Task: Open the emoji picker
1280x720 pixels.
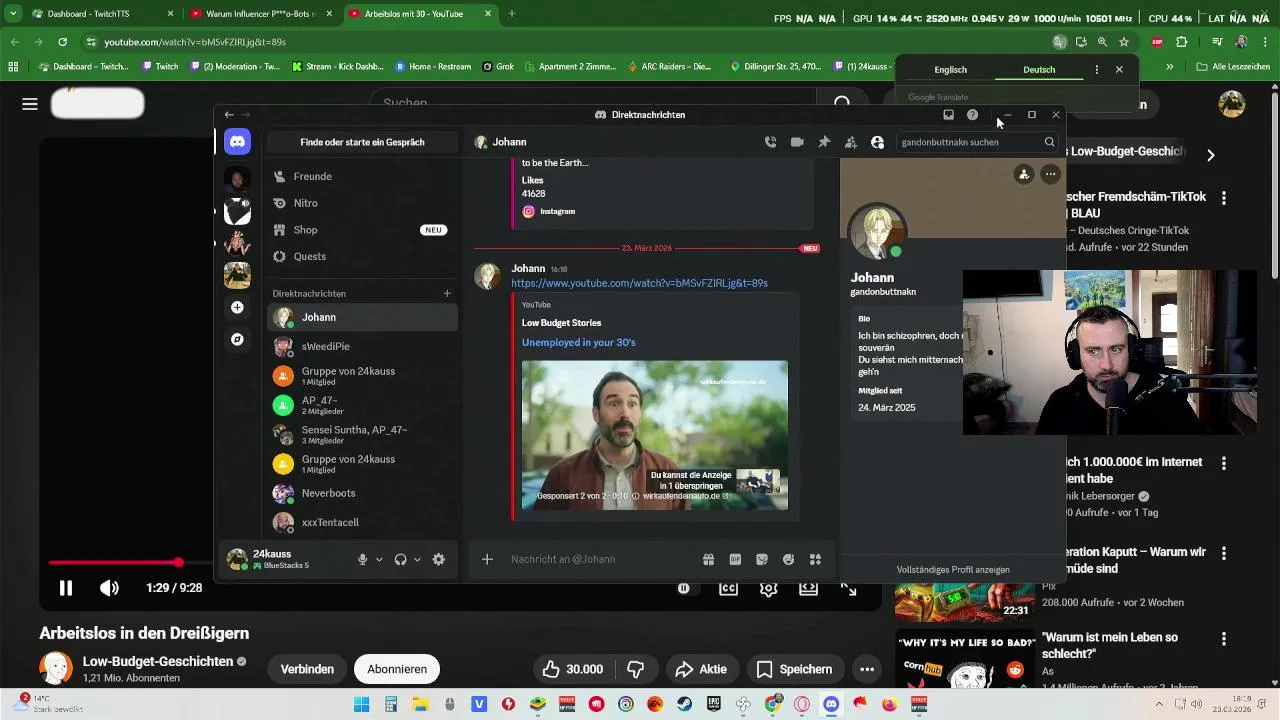Action: (x=788, y=560)
